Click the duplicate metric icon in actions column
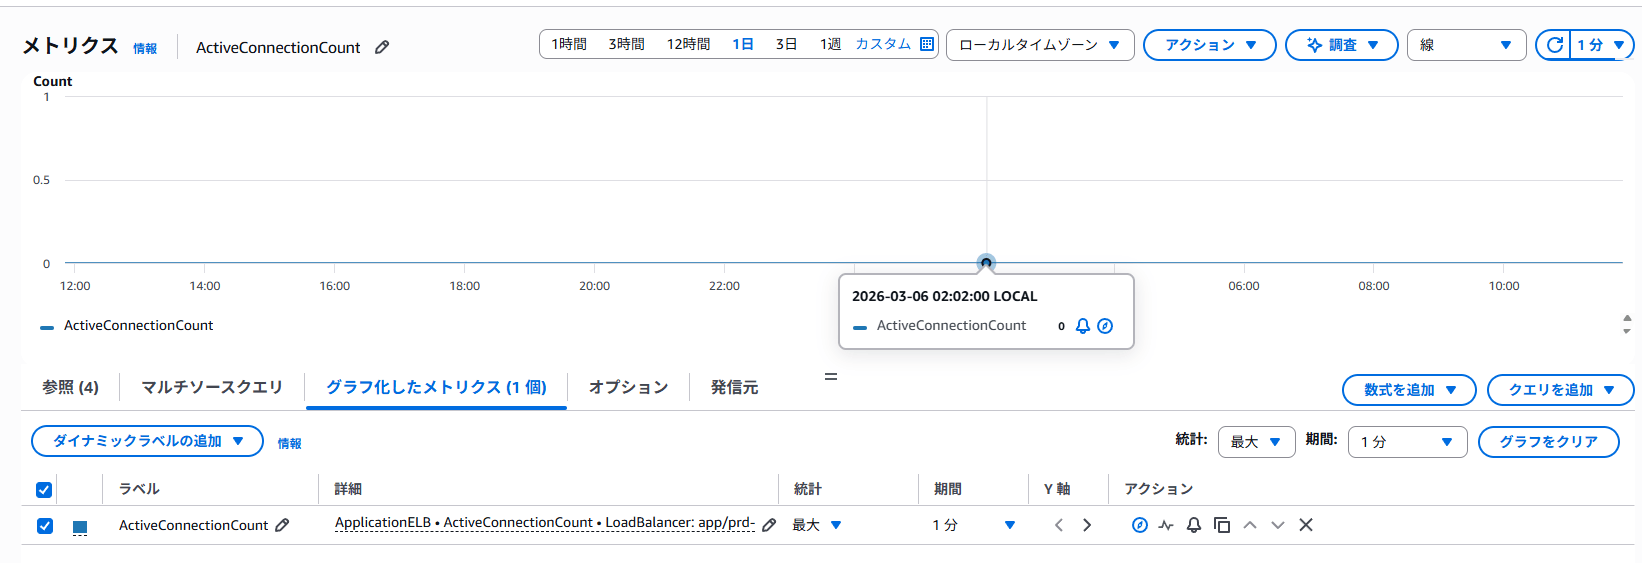The width and height of the screenshot is (1642, 563). [1222, 525]
